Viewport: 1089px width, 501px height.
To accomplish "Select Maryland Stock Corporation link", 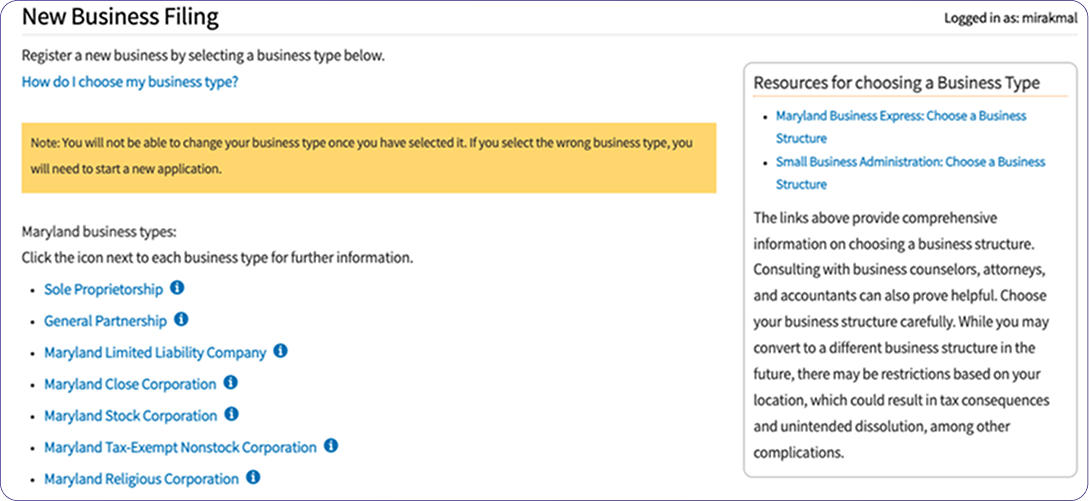I will (x=131, y=416).
